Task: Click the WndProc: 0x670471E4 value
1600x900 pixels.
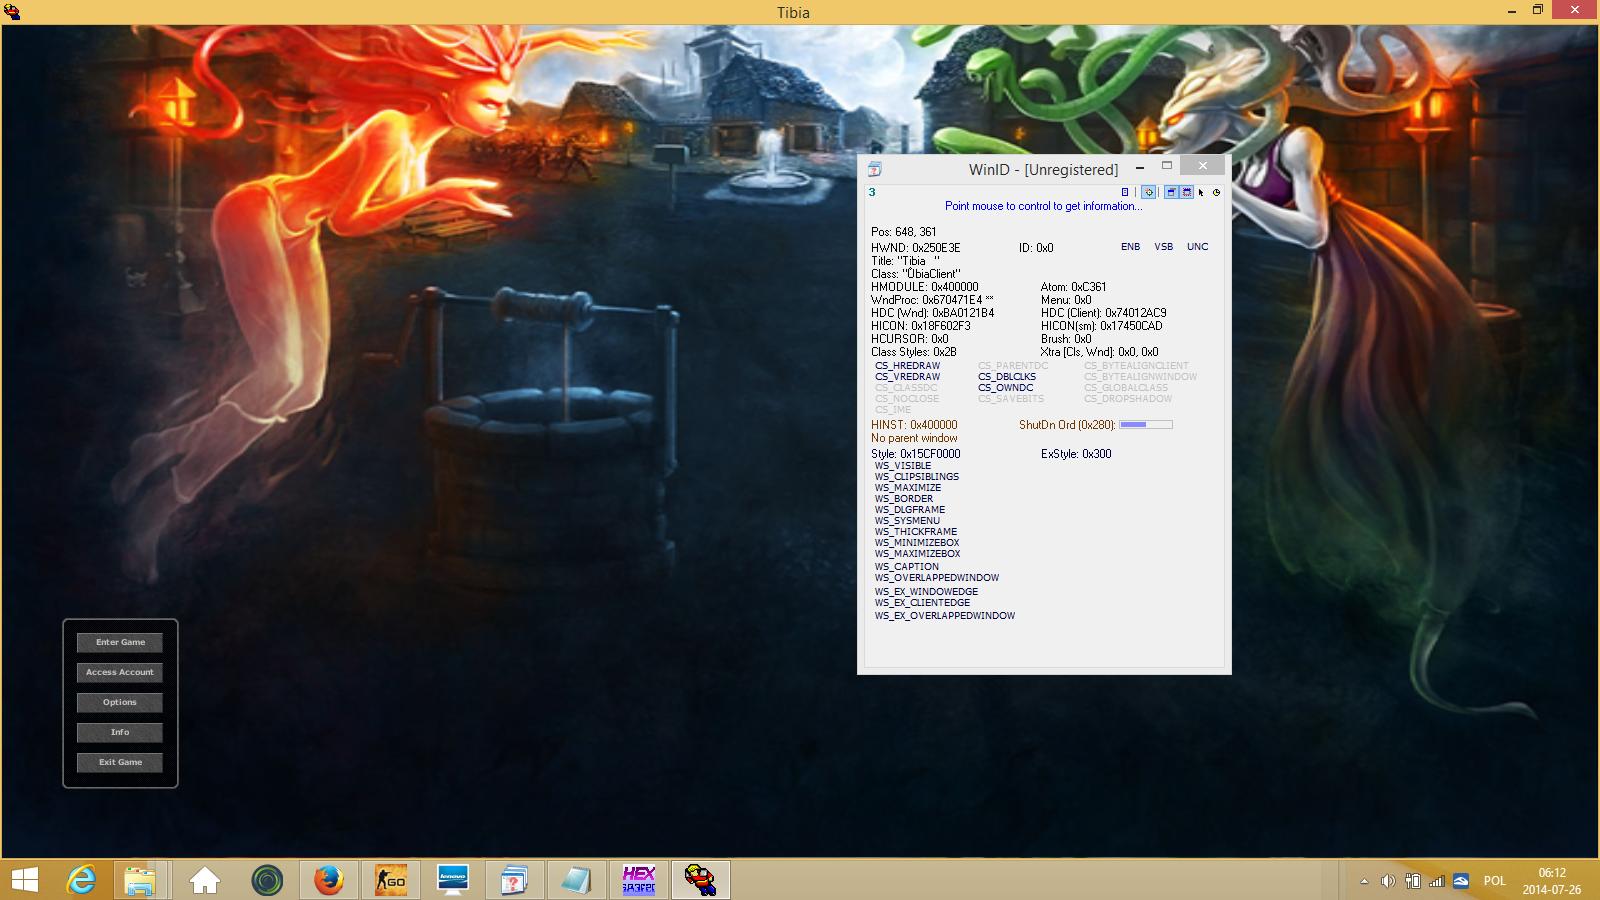Action: pyautogui.click(x=932, y=300)
